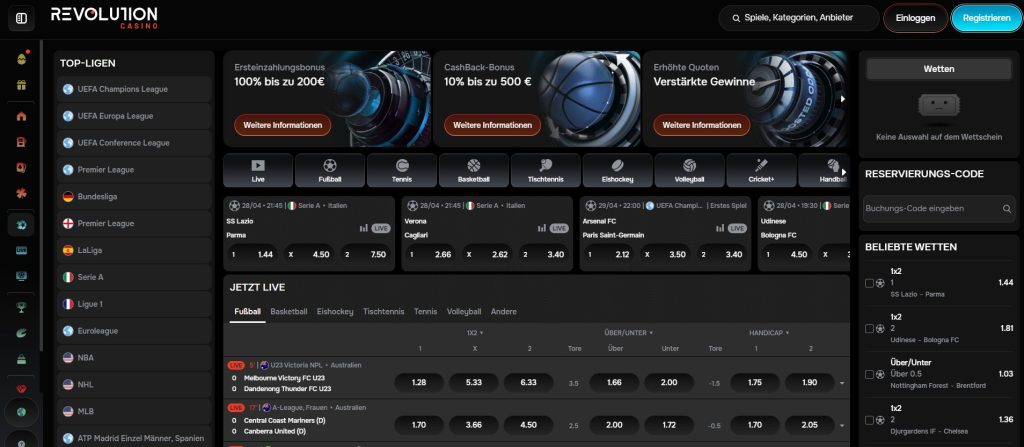Select the Tennis sport category
Screen dimensions: 1024x447
click(402, 171)
